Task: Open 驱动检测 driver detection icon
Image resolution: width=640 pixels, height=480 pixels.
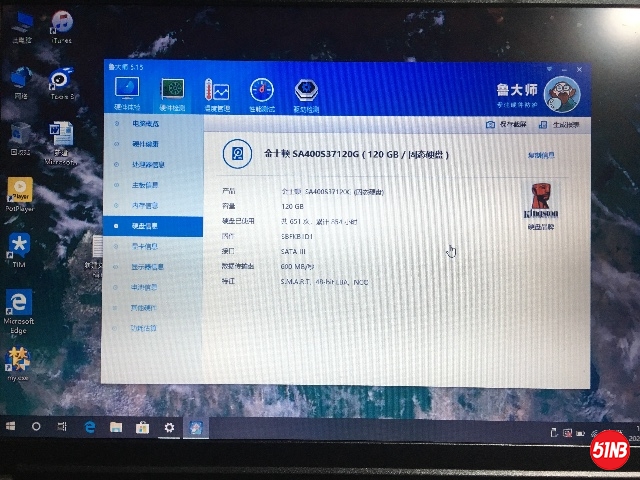Action: click(x=306, y=94)
